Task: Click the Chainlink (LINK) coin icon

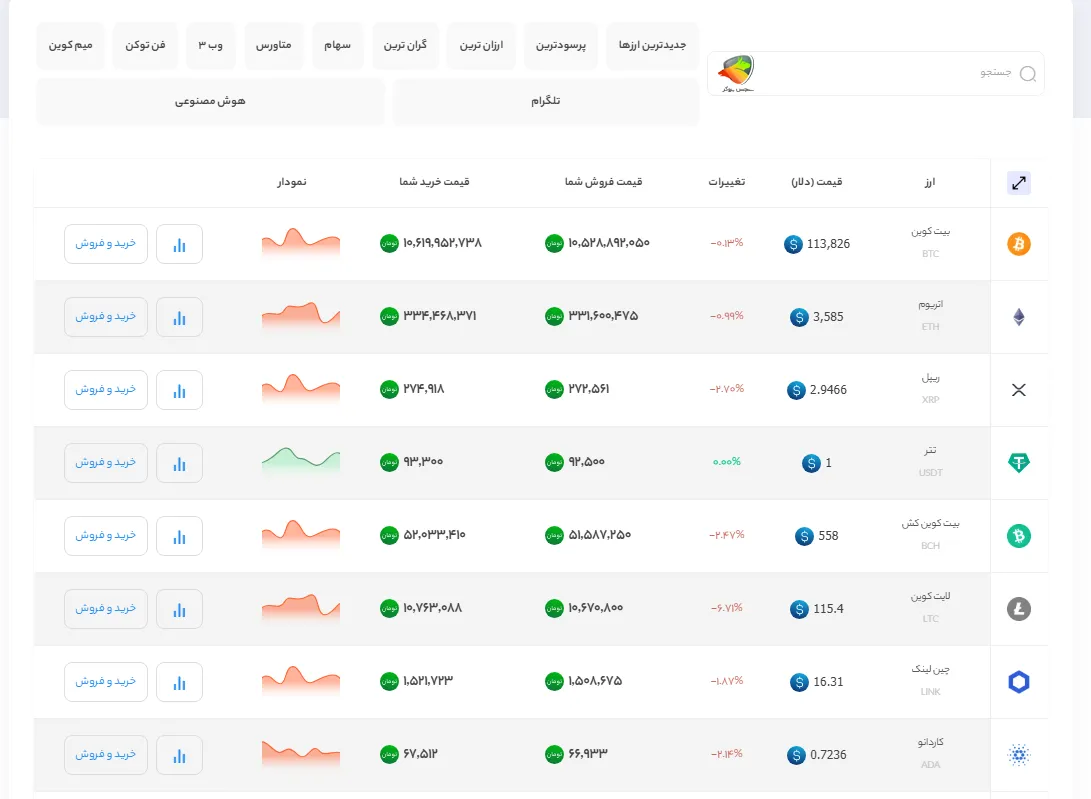Action: pos(1018,682)
